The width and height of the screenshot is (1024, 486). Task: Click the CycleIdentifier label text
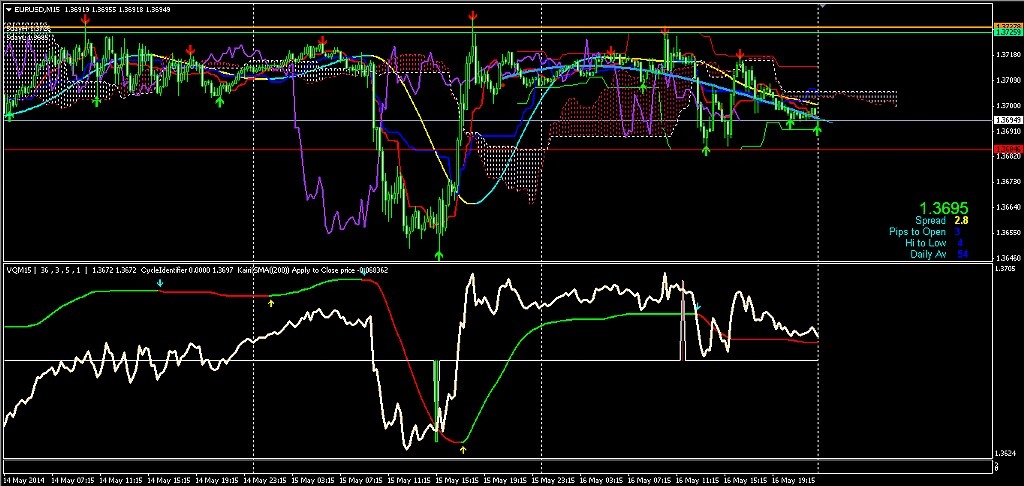pyautogui.click(x=163, y=269)
